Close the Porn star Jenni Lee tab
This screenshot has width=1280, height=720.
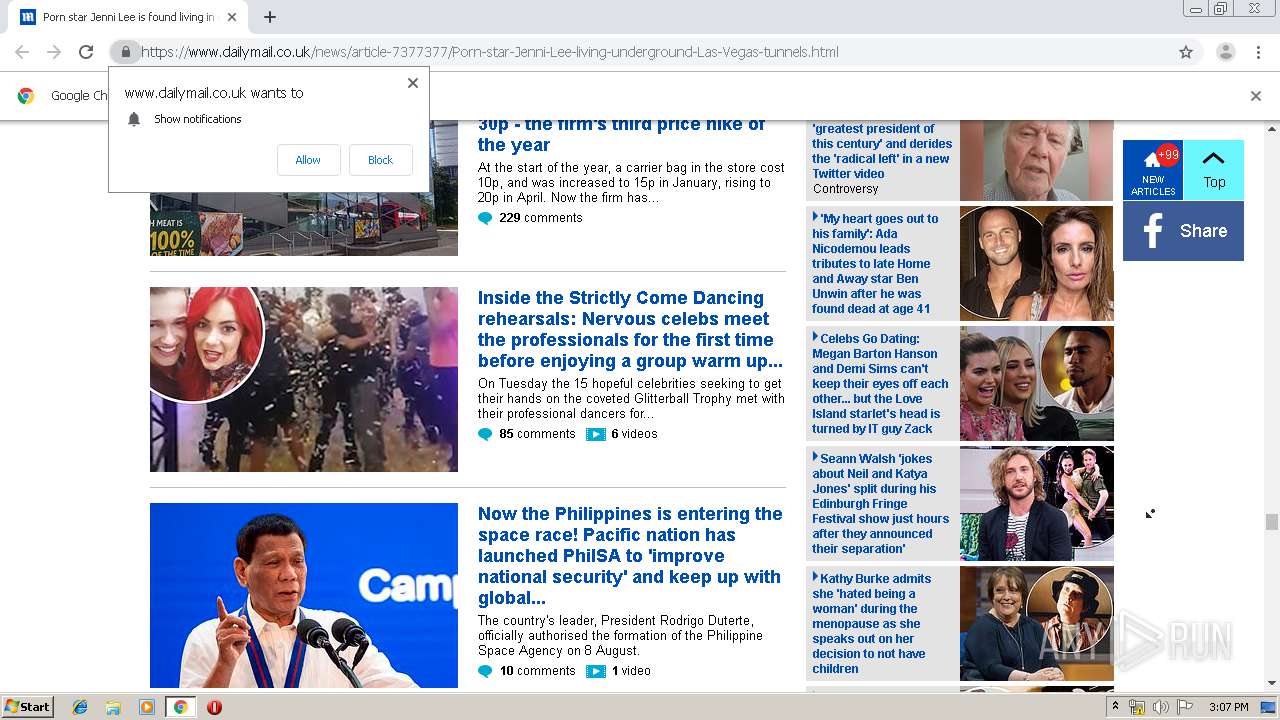[x=232, y=17]
